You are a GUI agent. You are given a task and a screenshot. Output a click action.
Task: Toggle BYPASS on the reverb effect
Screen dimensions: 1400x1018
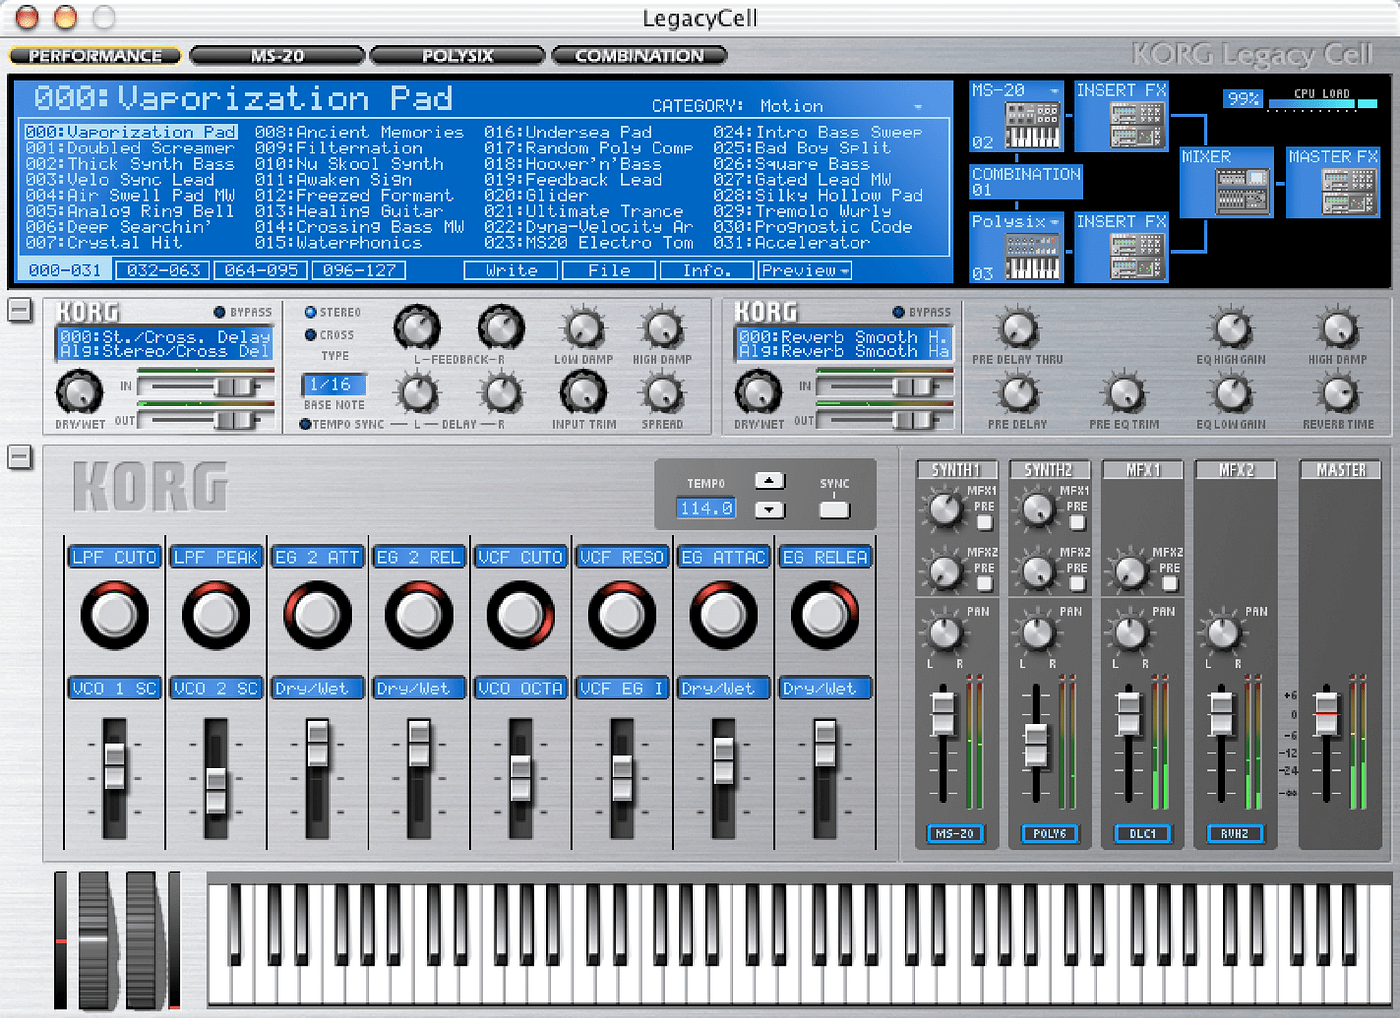pyautogui.click(x=898, y=312)
